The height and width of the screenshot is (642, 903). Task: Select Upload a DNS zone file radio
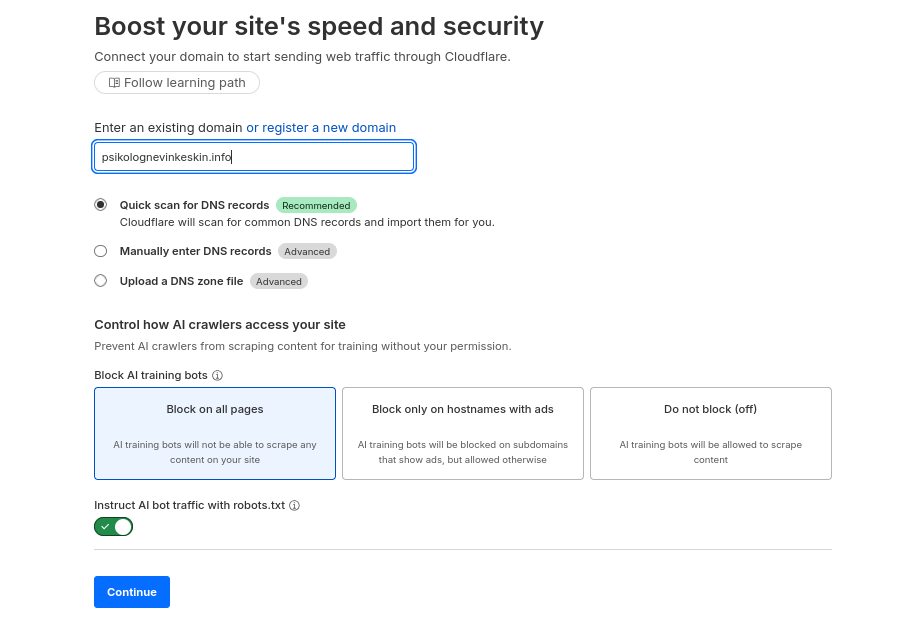101,281
